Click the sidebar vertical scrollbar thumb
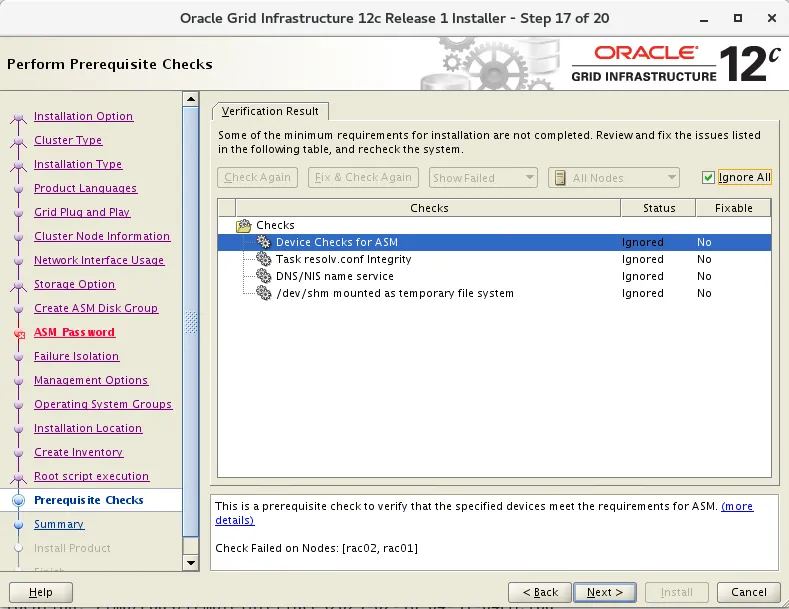The width and height of the screenshot is (789, 609). (x=191, y=322)
